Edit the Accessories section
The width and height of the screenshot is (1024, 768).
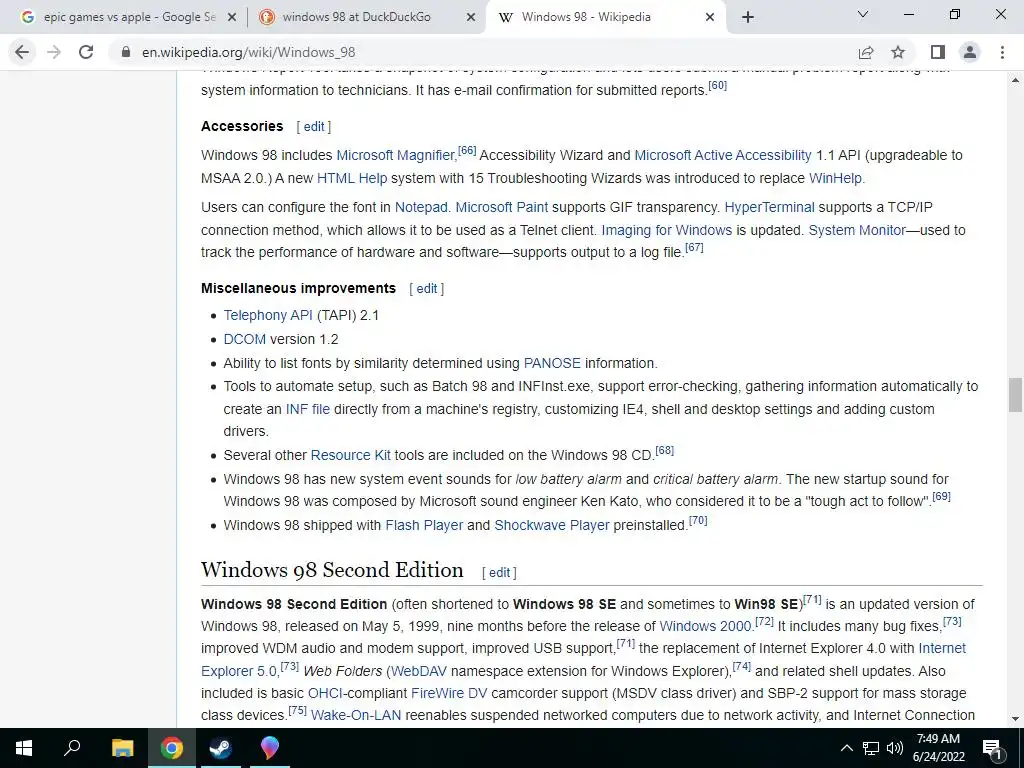(x=313, y=127)
